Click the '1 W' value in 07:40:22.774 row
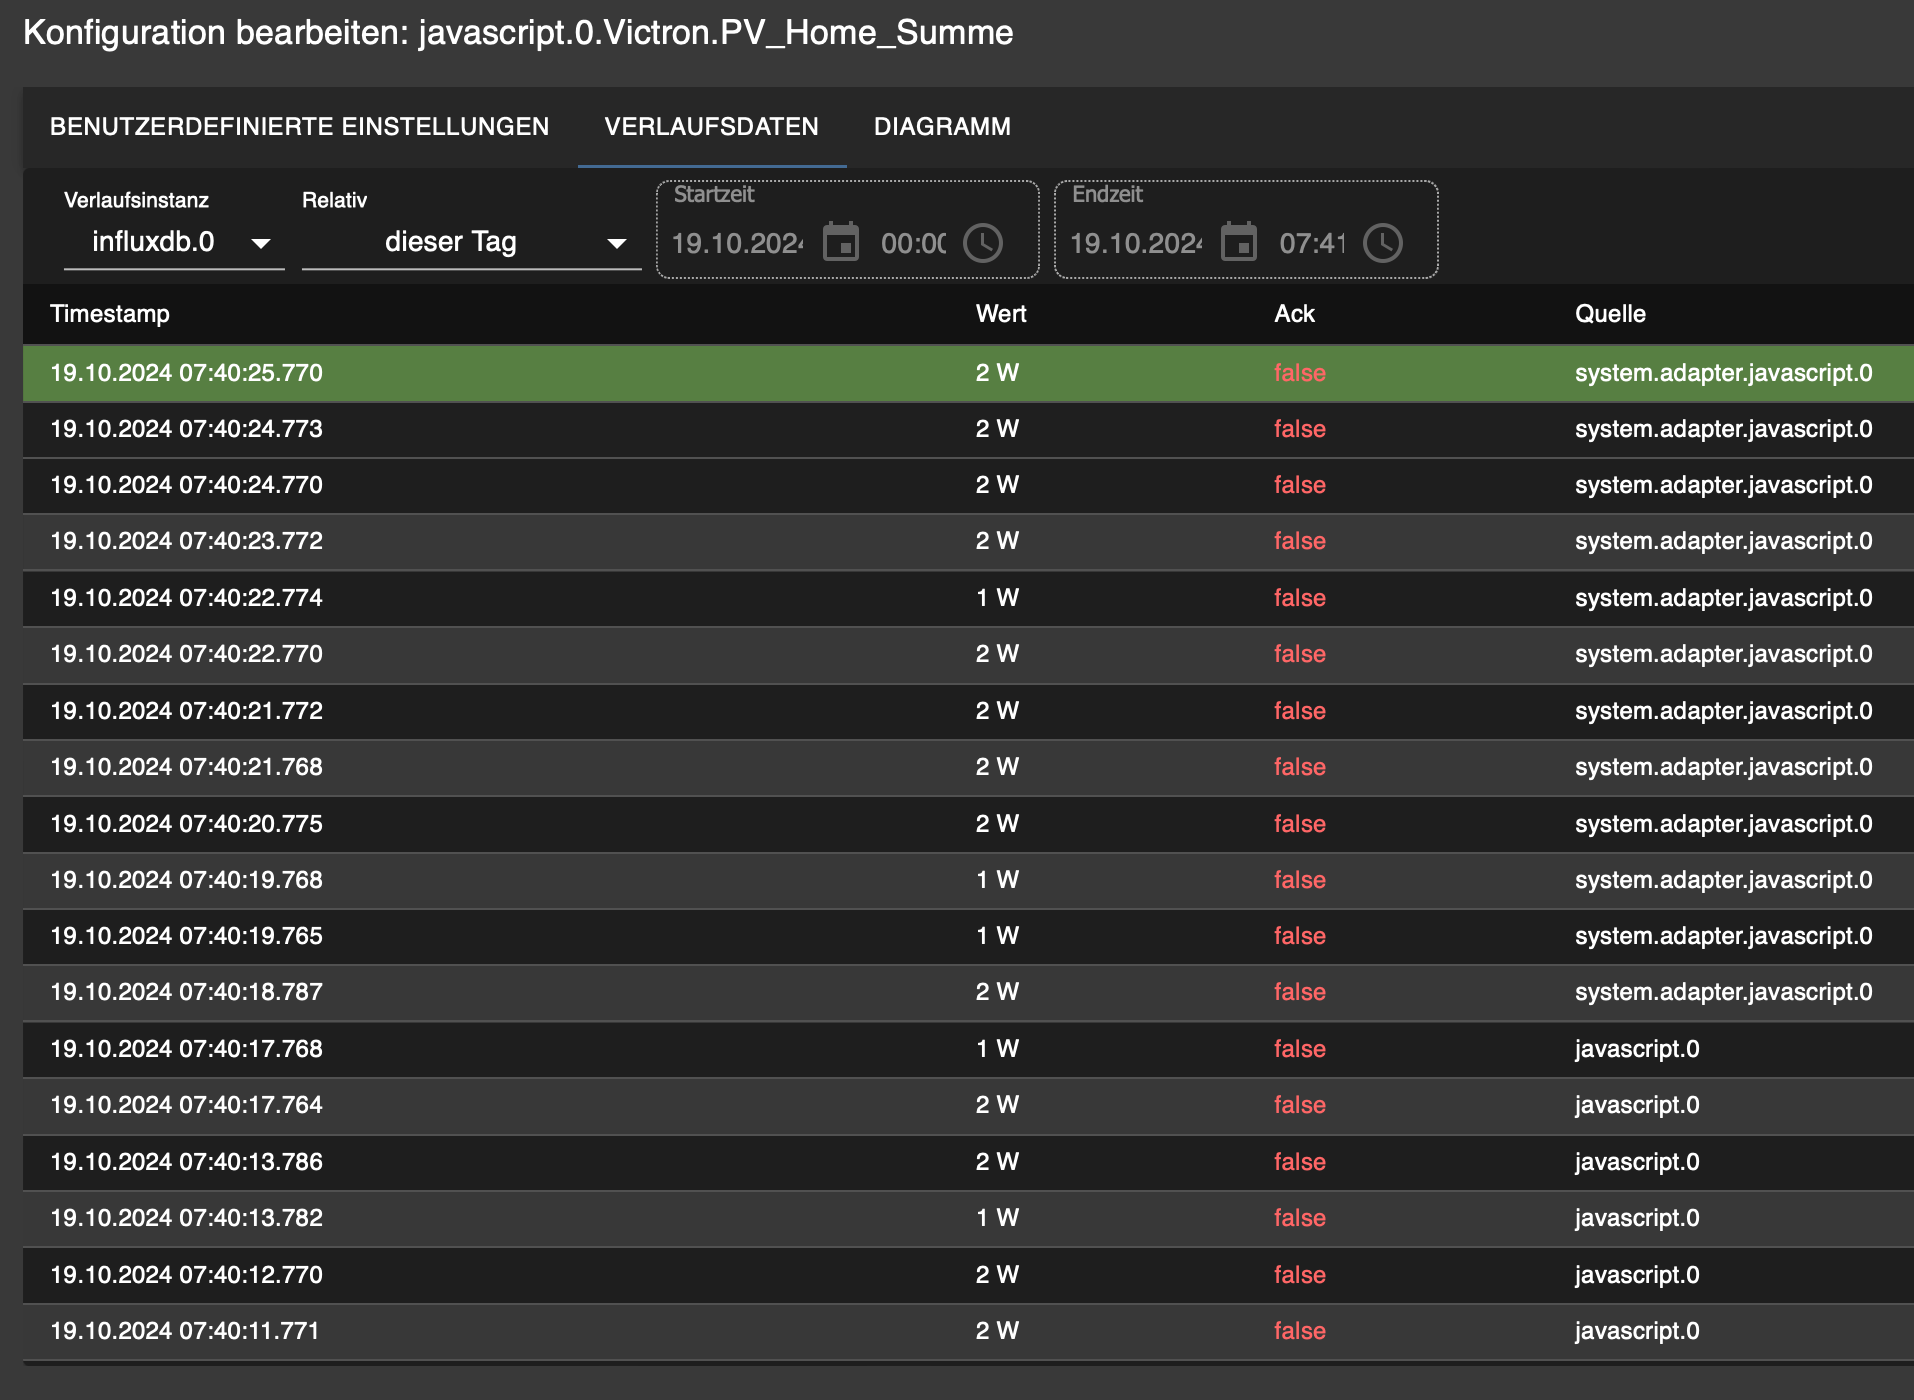This screenshot has width=1914, height=1400. click(997, 598)
